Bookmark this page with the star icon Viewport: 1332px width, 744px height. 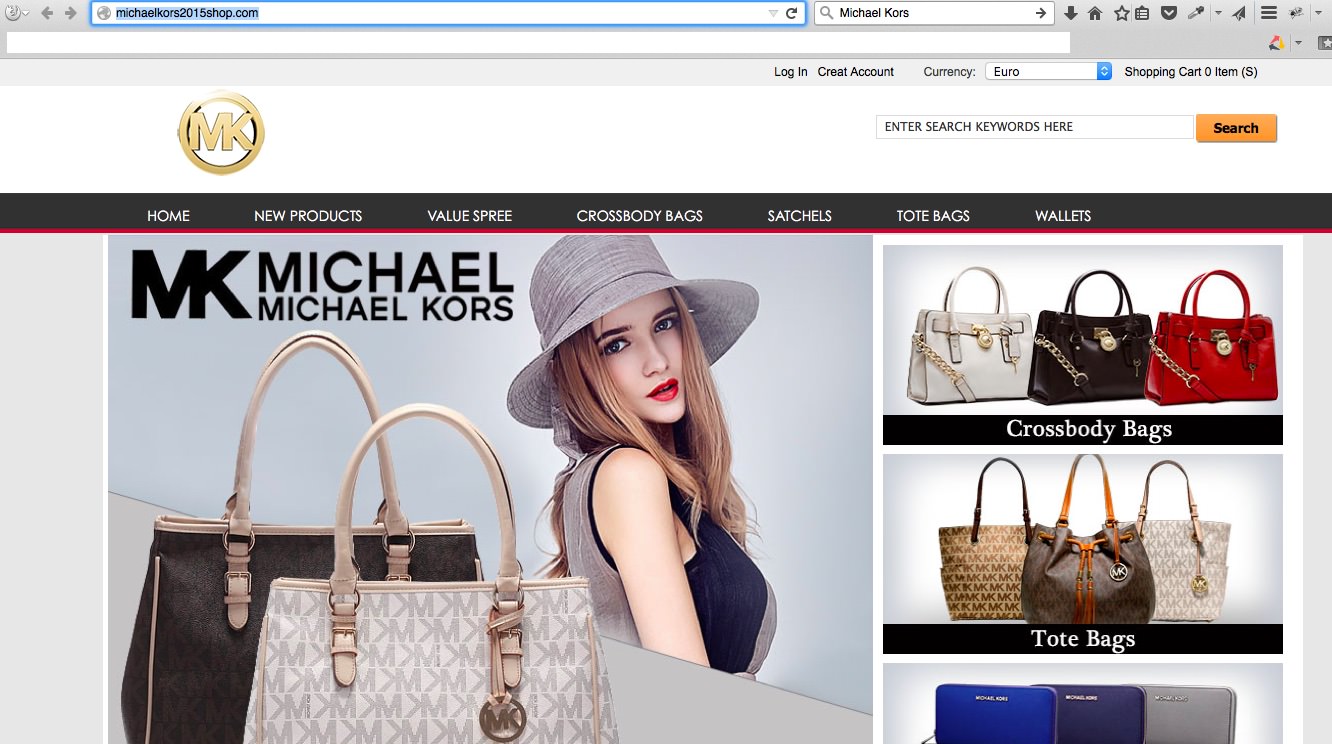pyautogui.click(x=1121, y=13)
